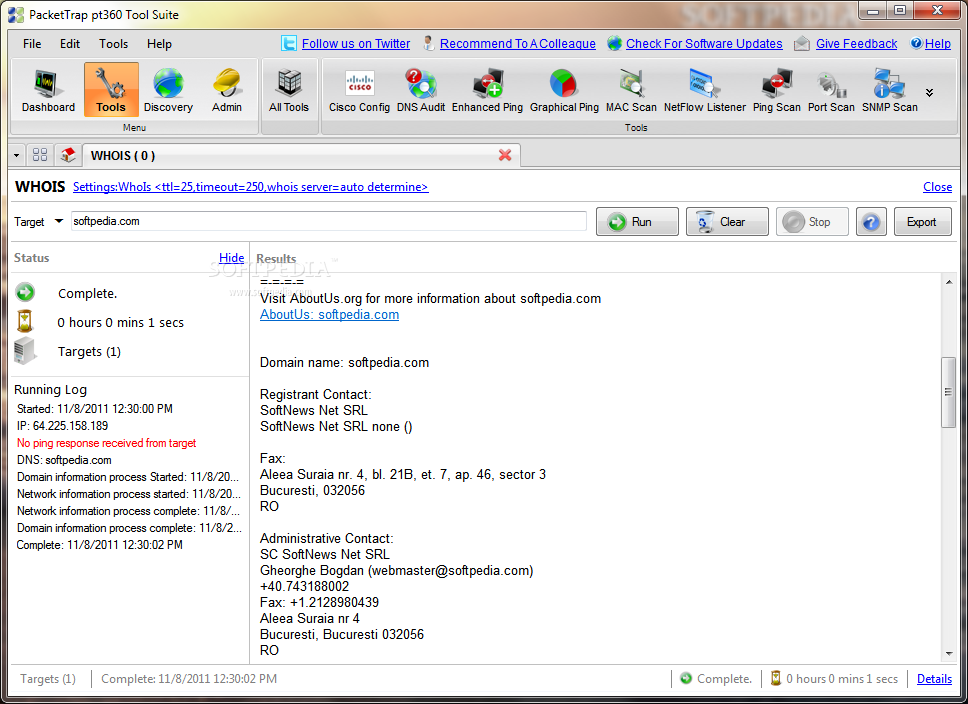Image resolution: width=968 pixels, height=704 pixels.
Task: Click the envelope icon beside Give Feedback
Action: (802, 43)
